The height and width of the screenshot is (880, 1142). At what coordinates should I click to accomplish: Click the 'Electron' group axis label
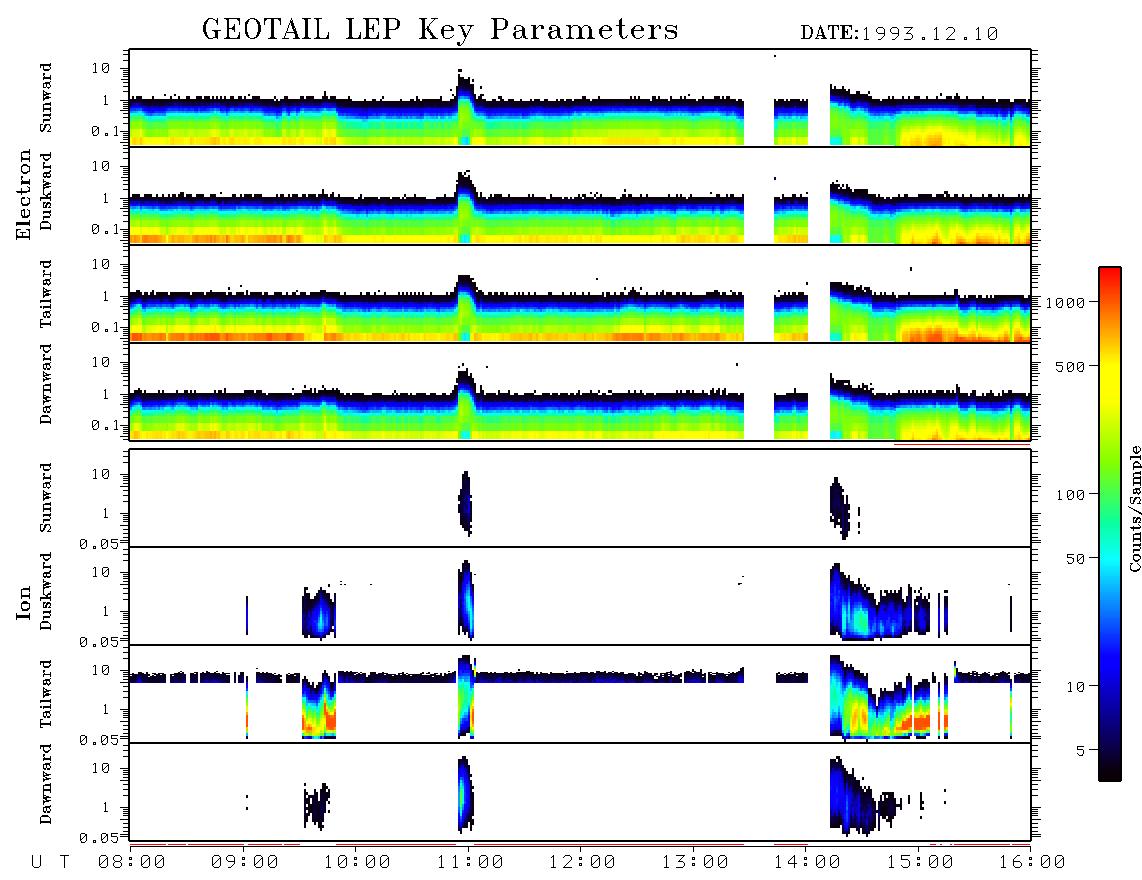click(24, 194)
